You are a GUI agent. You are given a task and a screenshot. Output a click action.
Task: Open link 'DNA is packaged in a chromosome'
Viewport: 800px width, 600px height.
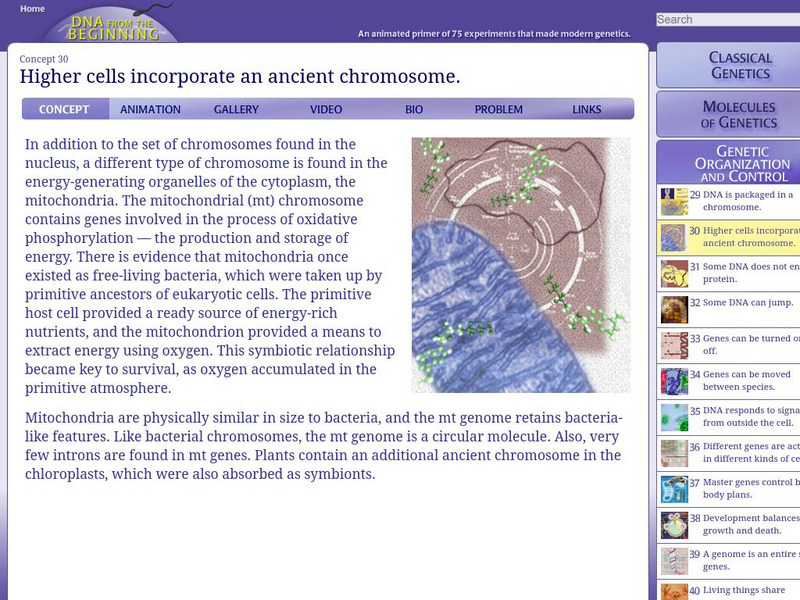(x=748, y=201)
